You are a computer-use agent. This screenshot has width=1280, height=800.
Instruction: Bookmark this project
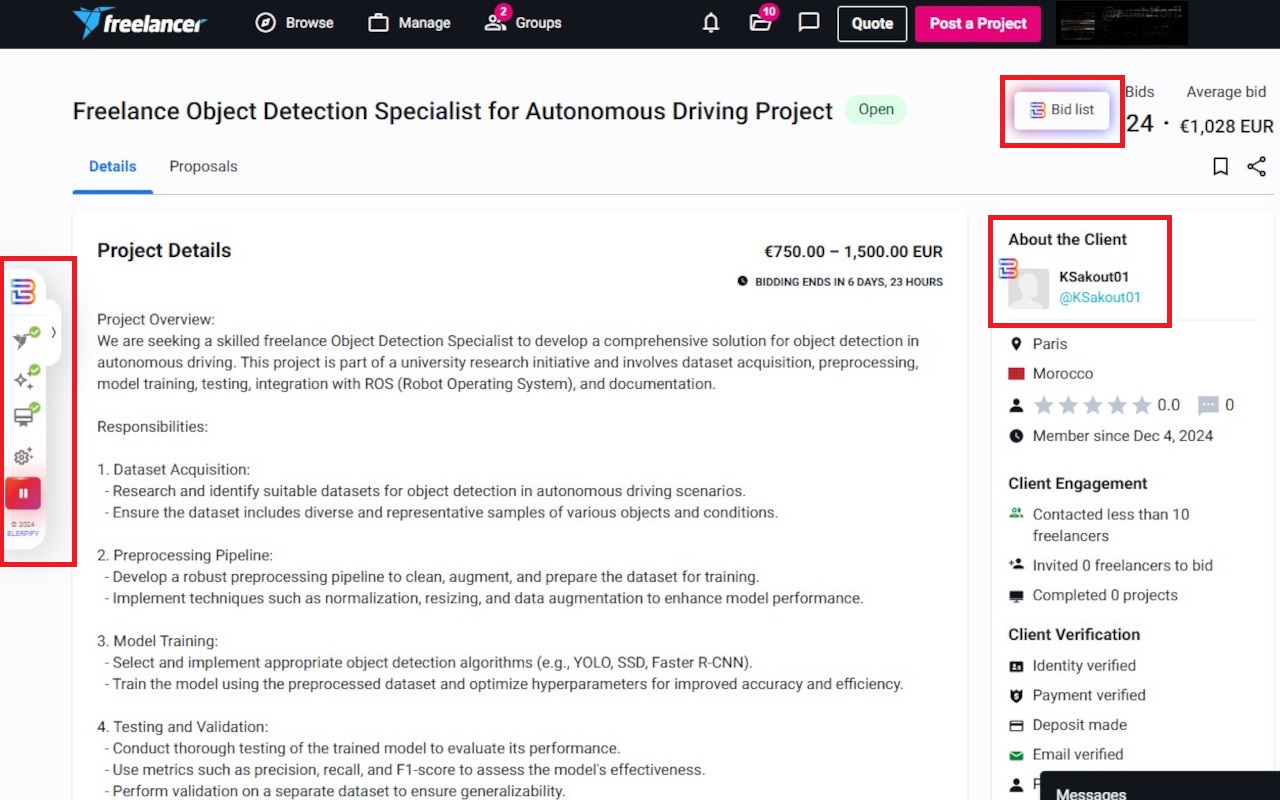coord(1220,167)
